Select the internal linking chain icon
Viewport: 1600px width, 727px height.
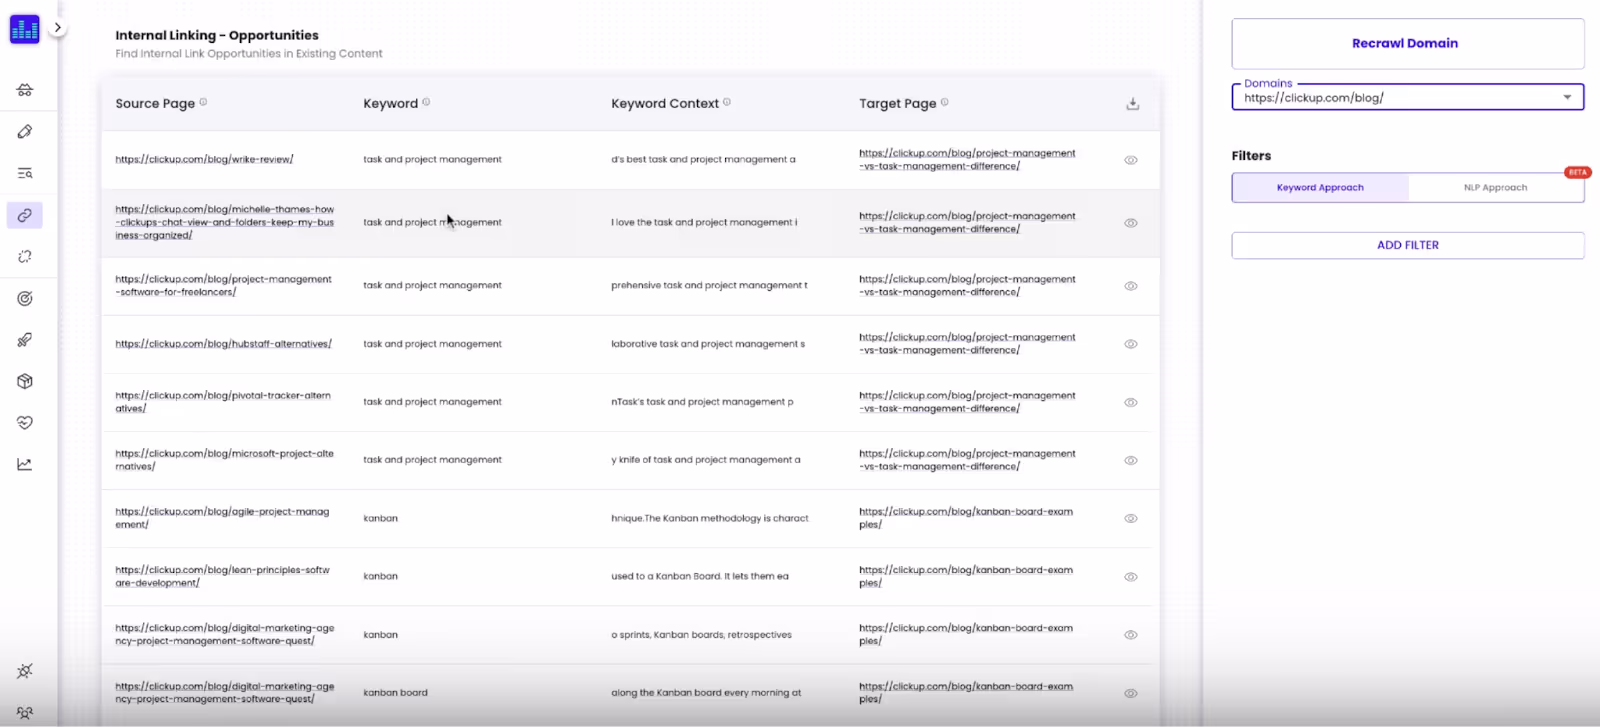point(25,215)
